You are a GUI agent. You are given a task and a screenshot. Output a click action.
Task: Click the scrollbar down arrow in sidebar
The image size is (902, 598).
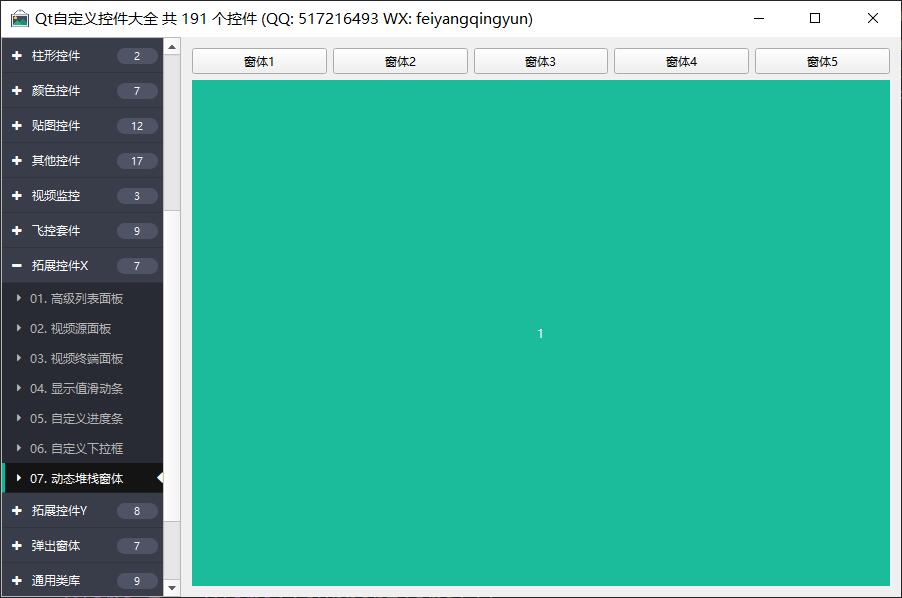172,588
